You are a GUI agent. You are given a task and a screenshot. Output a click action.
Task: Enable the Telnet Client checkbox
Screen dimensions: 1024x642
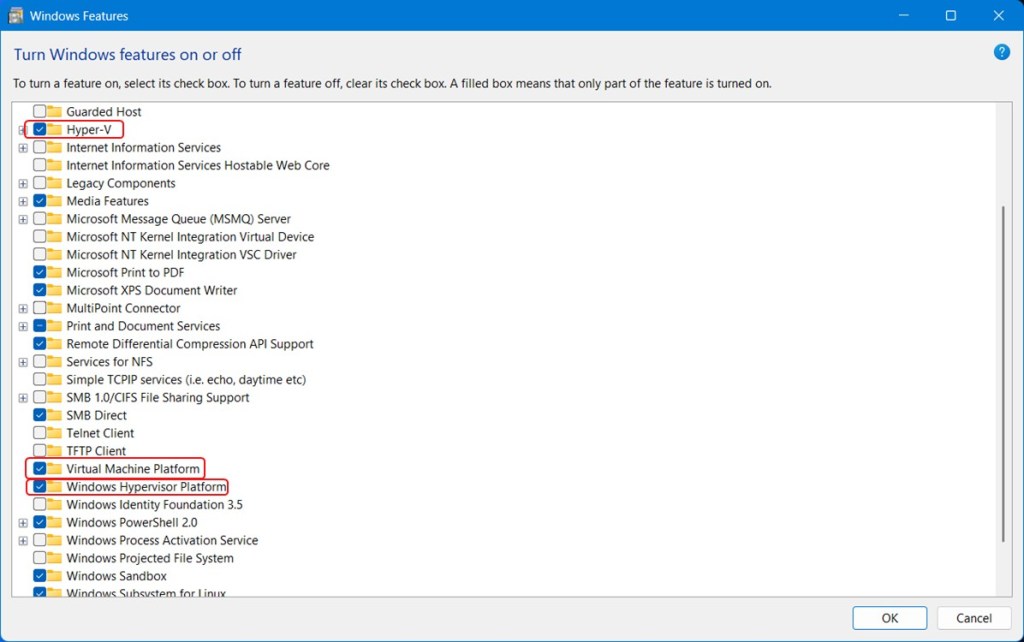39,432
